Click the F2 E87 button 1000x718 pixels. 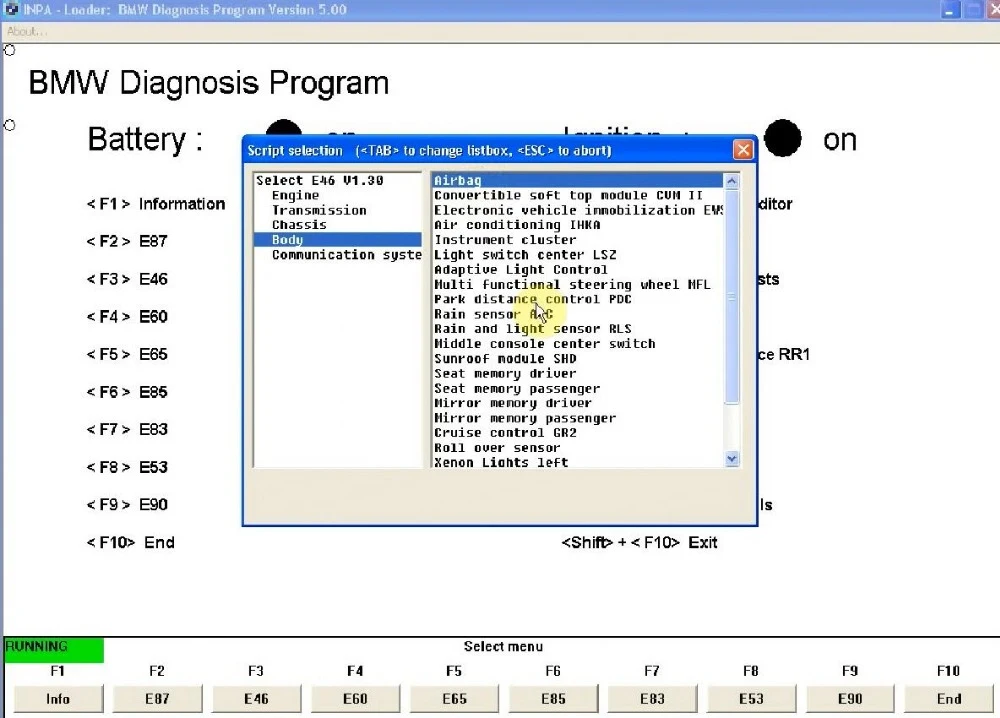point(157,699)
